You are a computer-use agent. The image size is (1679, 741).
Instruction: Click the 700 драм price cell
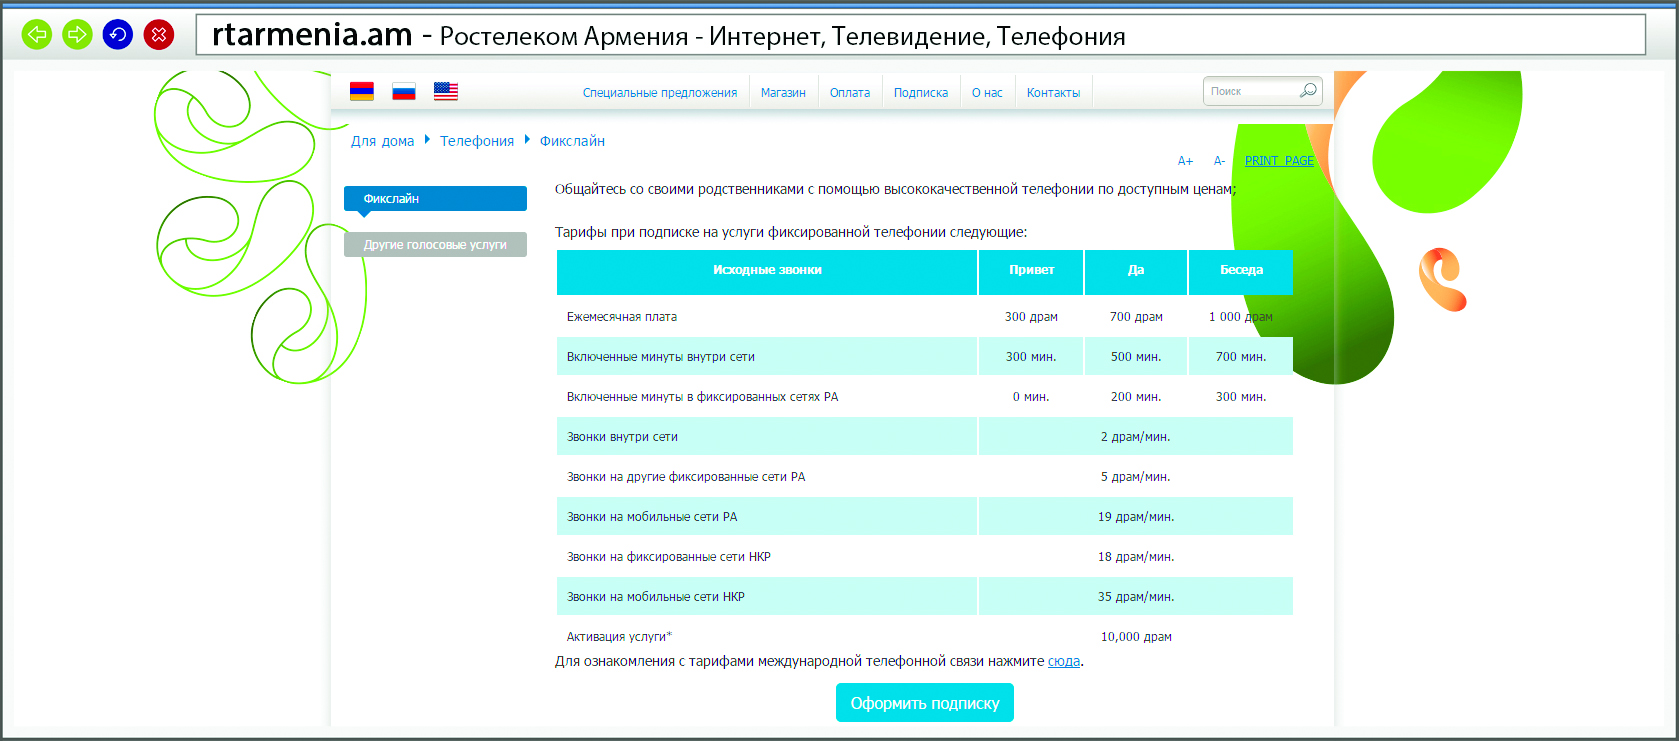tap(1136, 317)
